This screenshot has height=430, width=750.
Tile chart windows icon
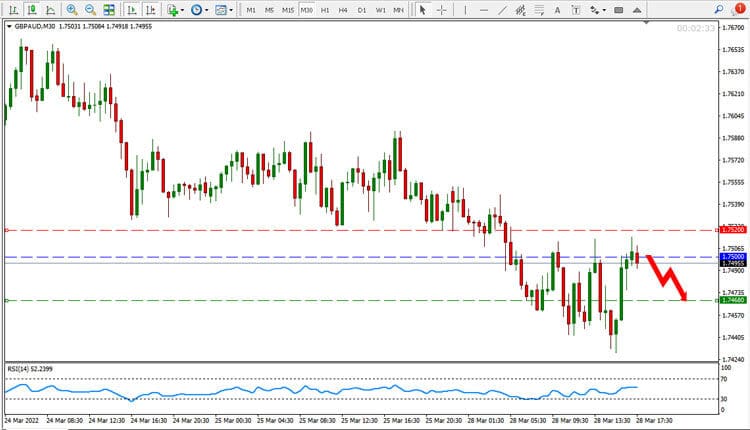click(x=109, y=10)
